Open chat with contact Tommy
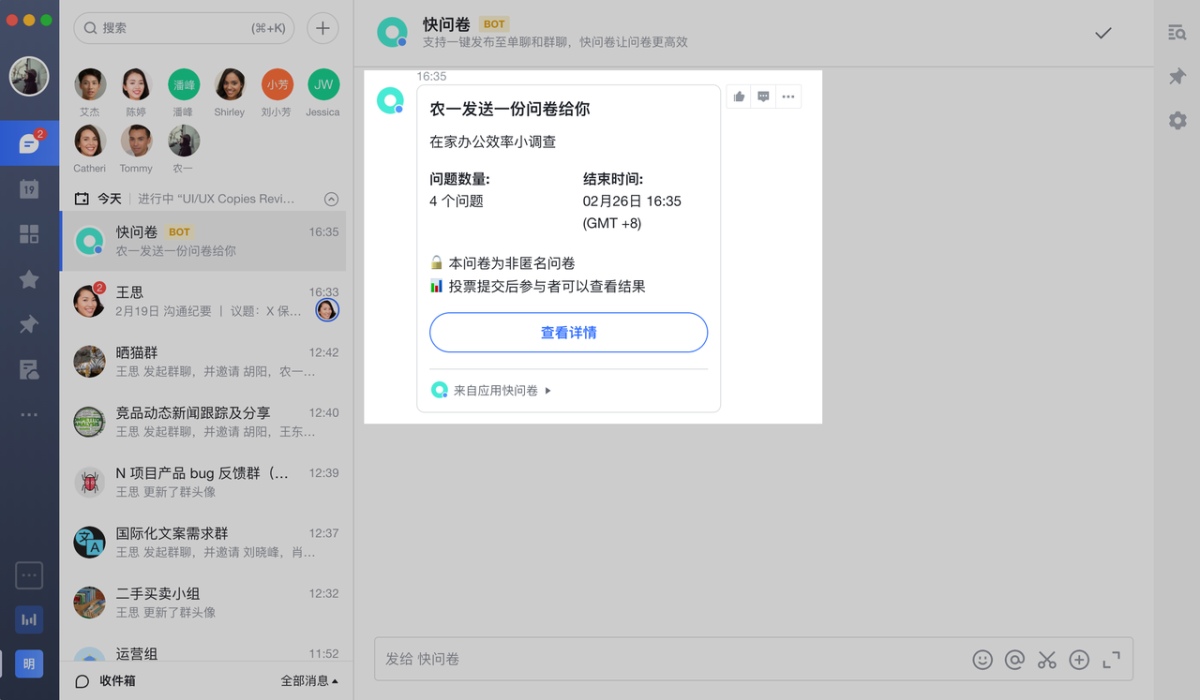Image resolution: width=1200 pixels, height=700 pixels. pos(136,148)
